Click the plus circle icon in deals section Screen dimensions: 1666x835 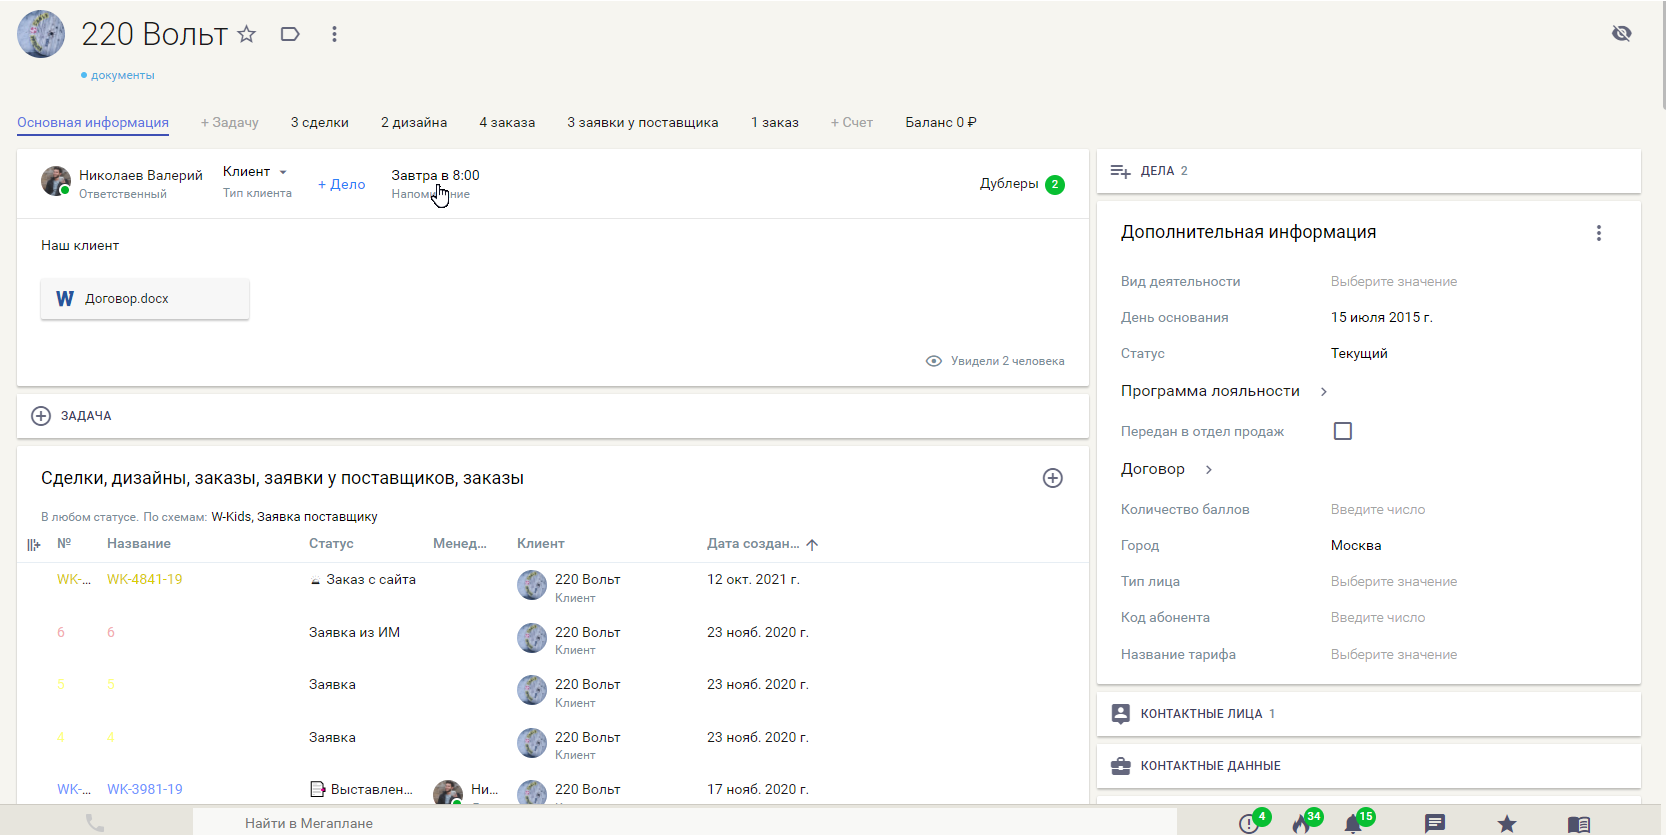click(1053, 478)
